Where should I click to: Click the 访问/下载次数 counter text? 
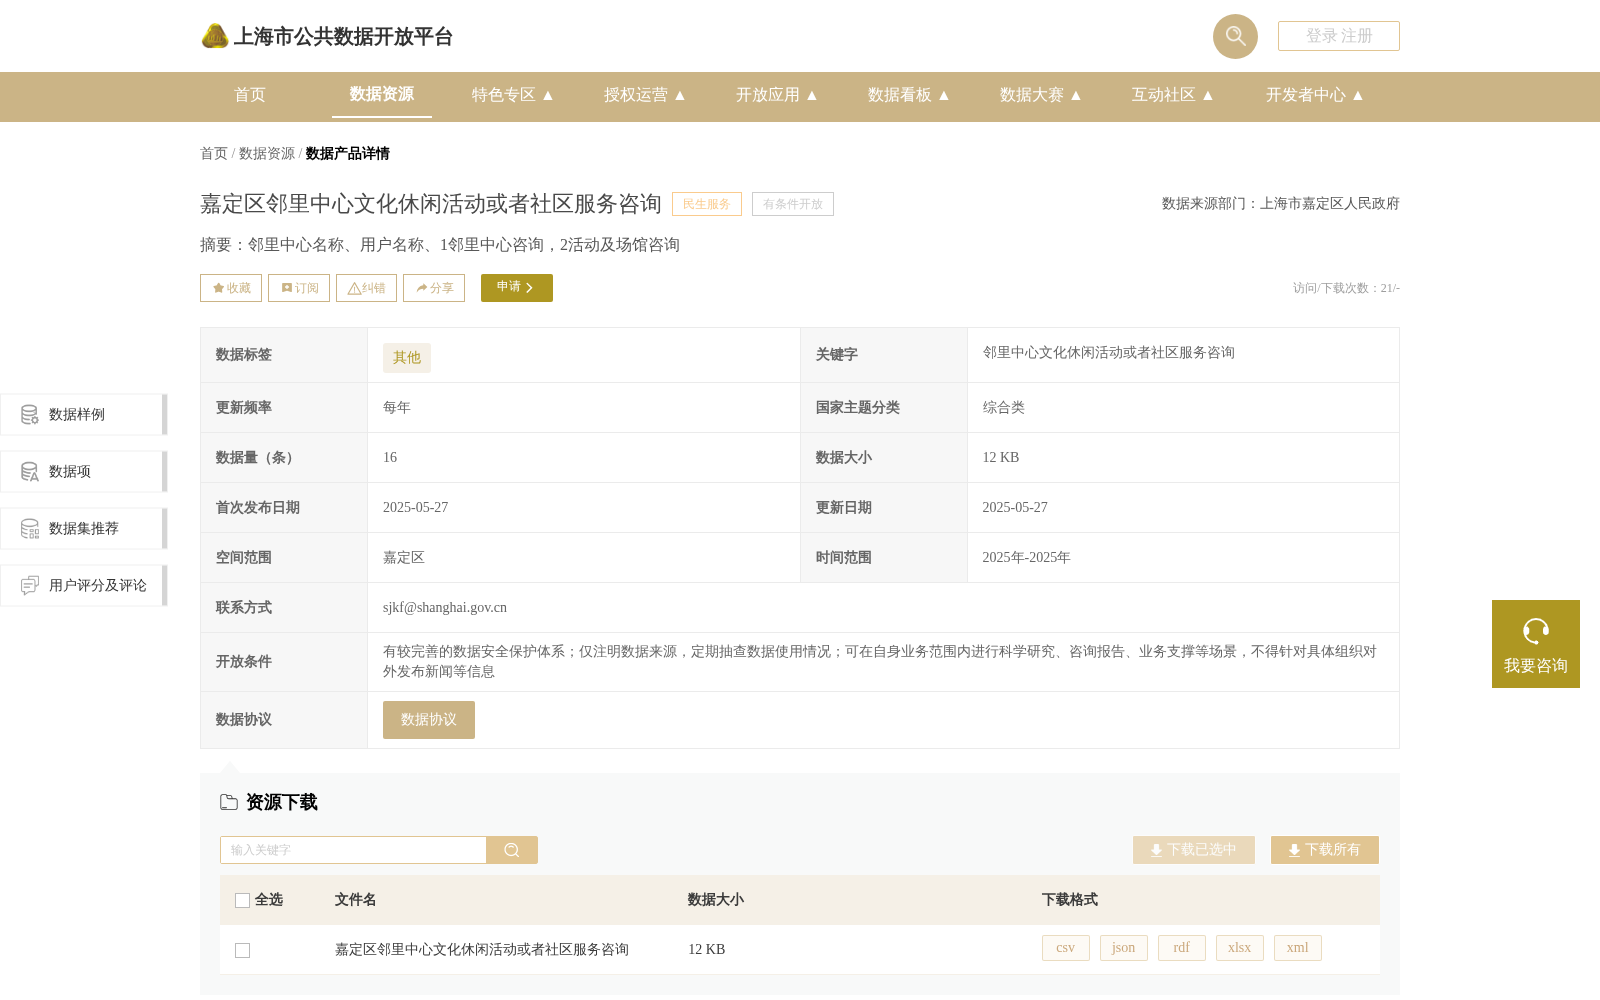point(1346,288)
